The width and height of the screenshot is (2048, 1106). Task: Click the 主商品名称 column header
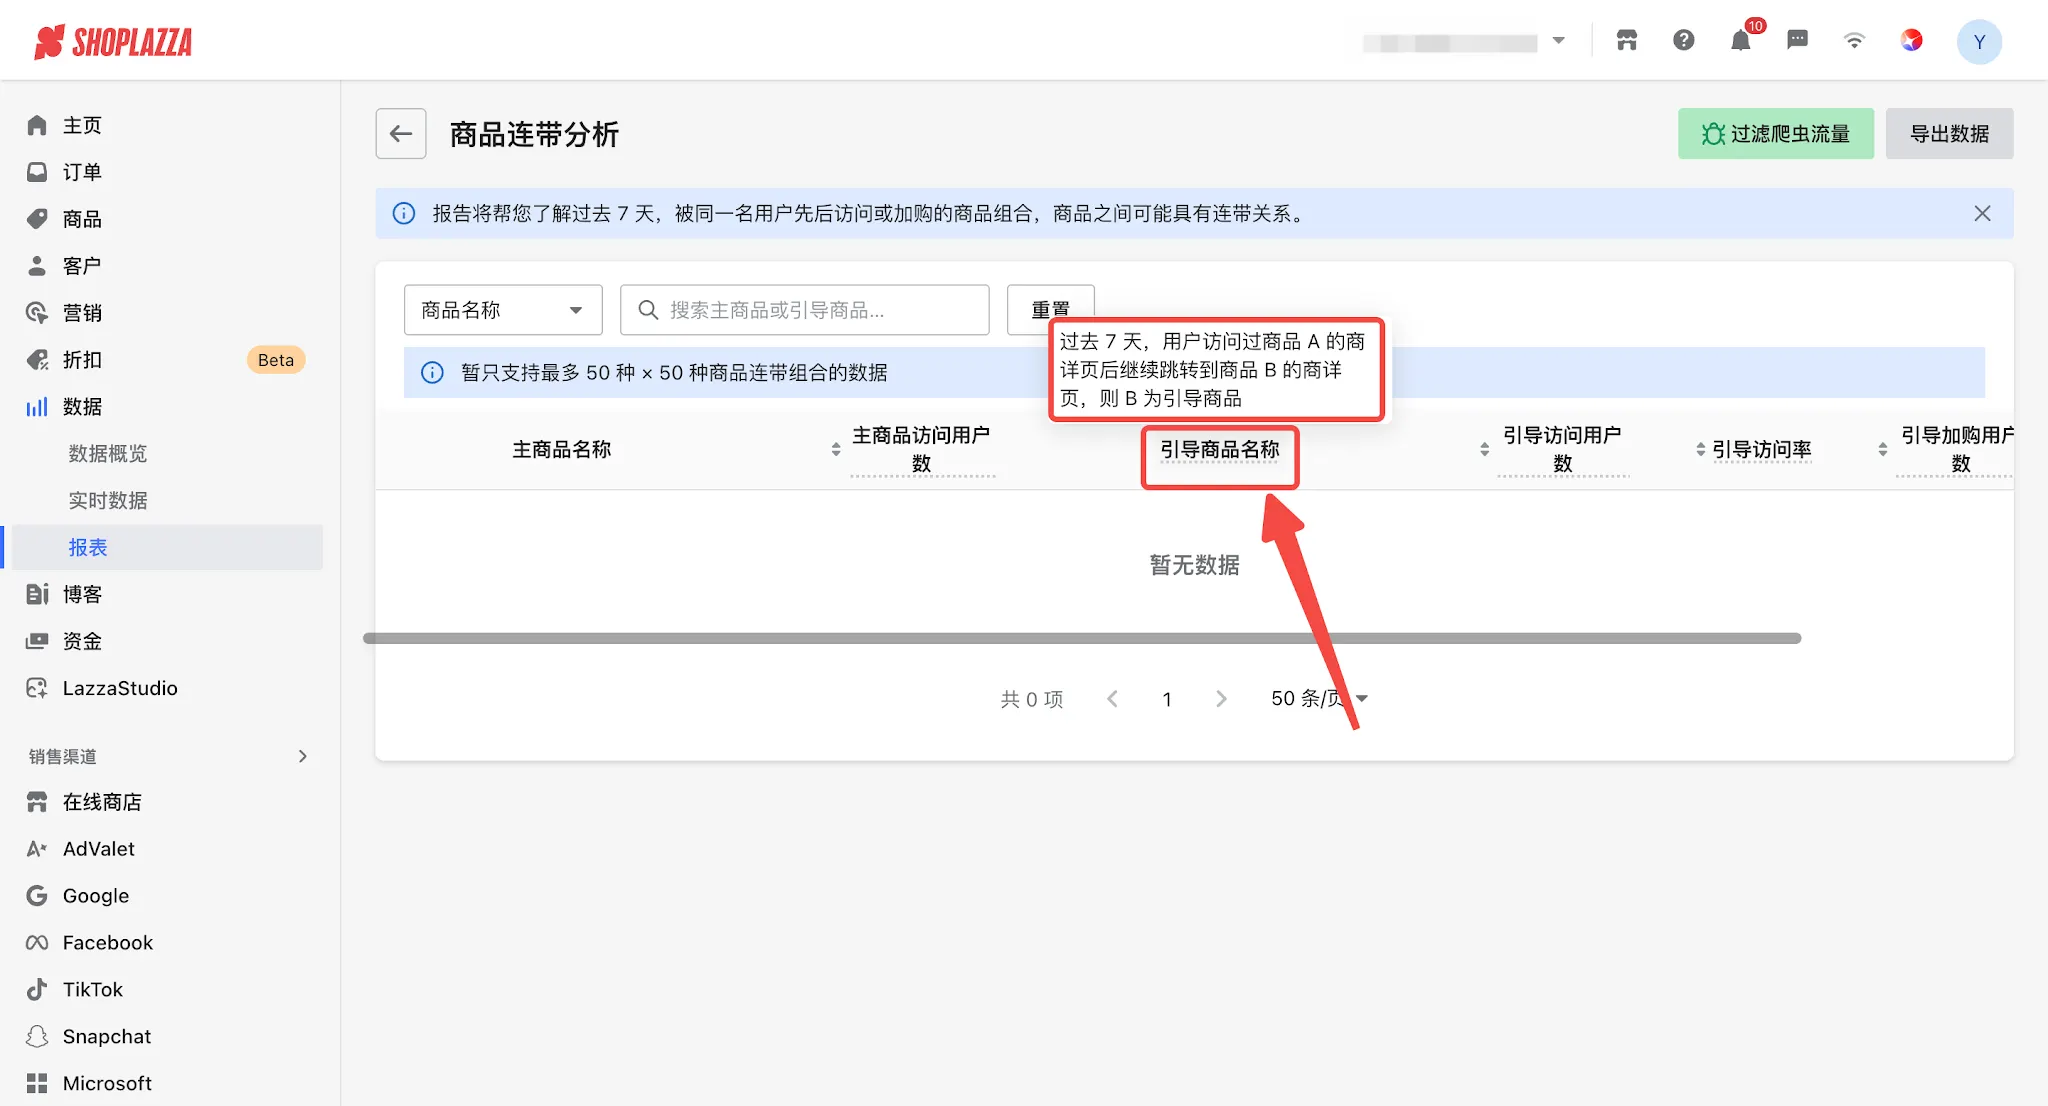tap(562, 450)
